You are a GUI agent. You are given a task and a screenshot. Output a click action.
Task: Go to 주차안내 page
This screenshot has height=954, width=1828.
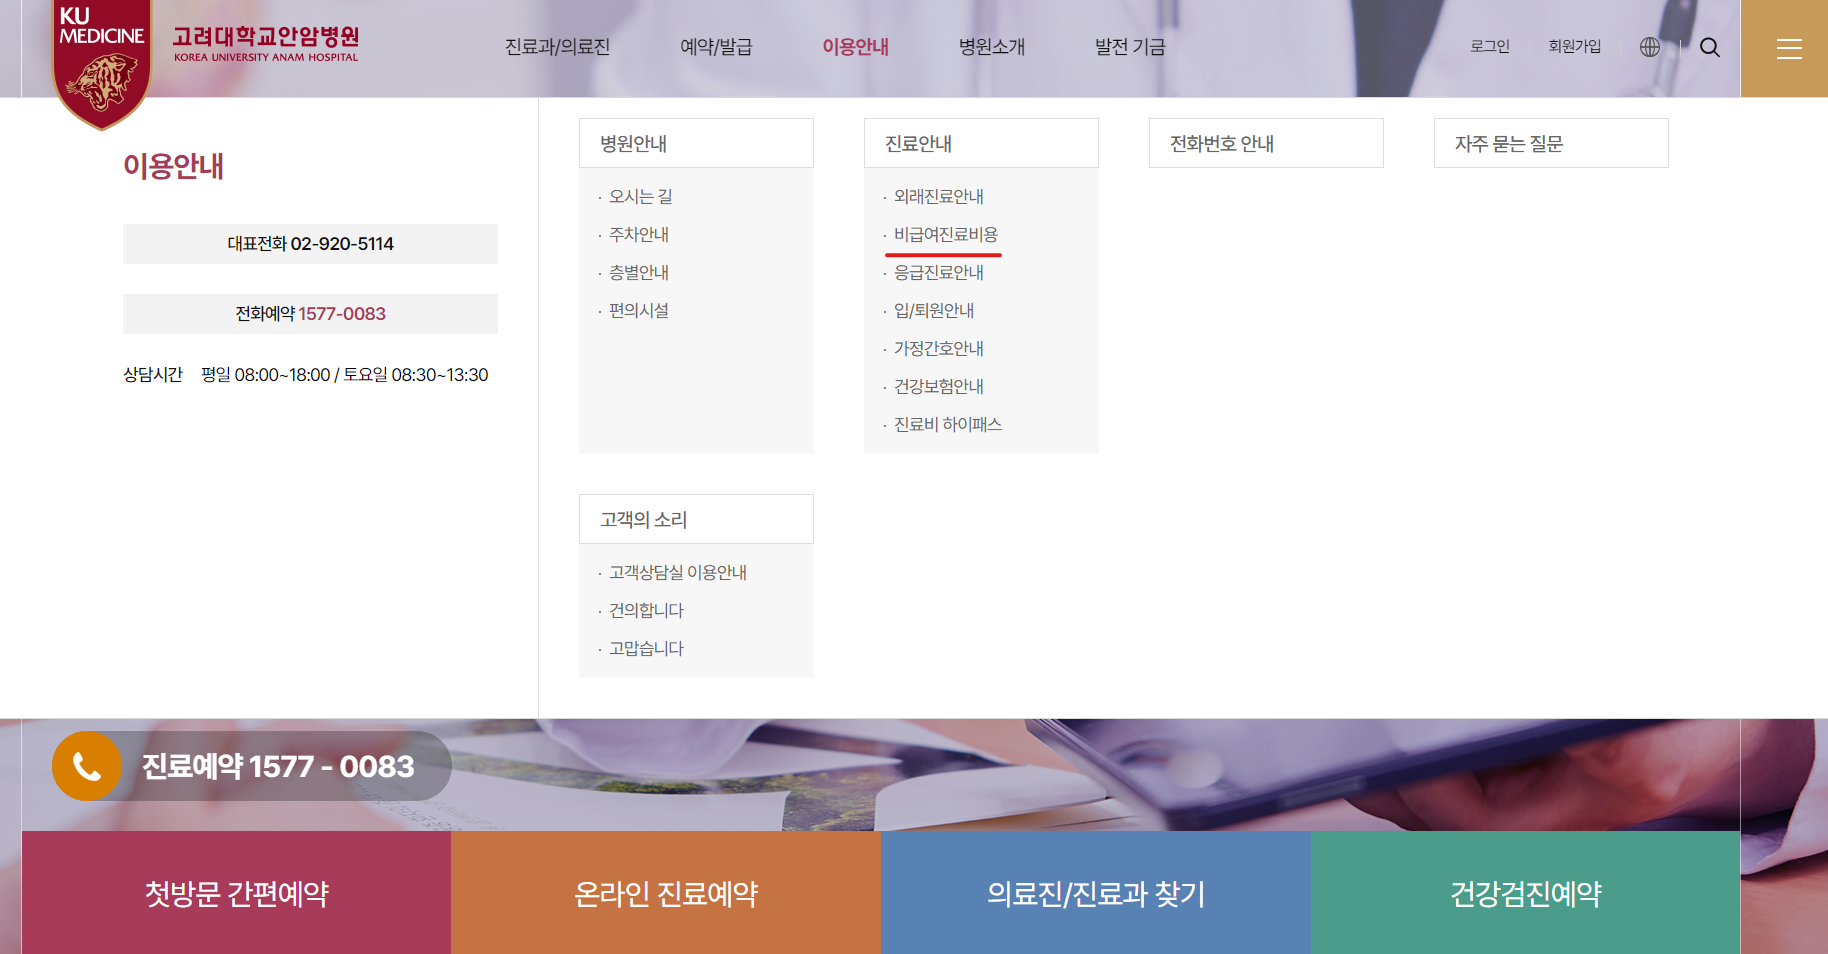pos(639,235)
